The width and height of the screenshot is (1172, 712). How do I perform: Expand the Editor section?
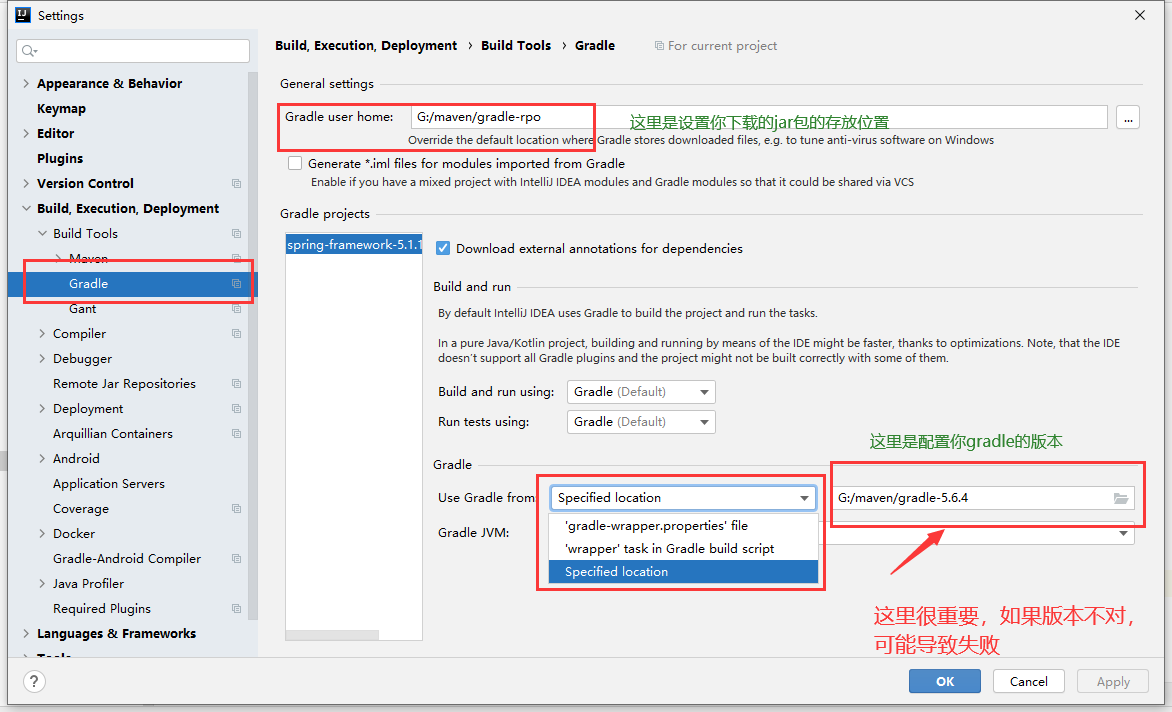tap(26, 134)
